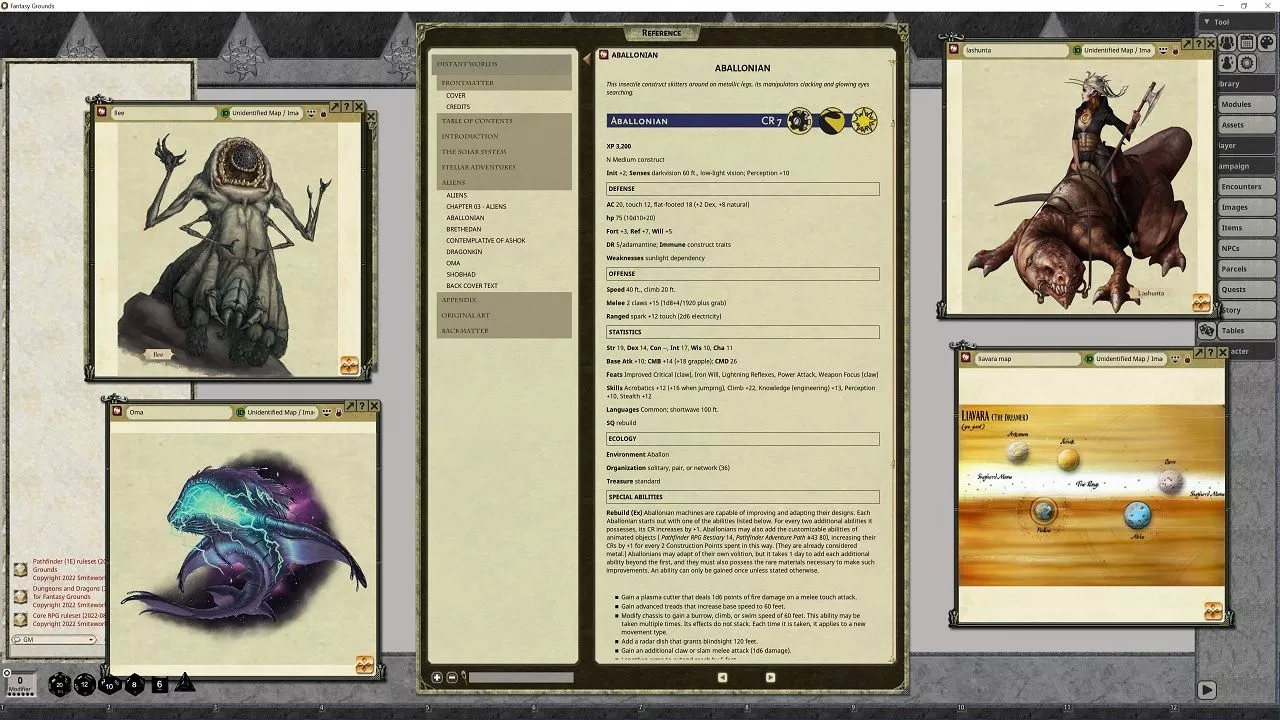Screen dimensions: 1280x720
Task: Open the calendar tool icon in sidebar
Action: [1247, 43]
